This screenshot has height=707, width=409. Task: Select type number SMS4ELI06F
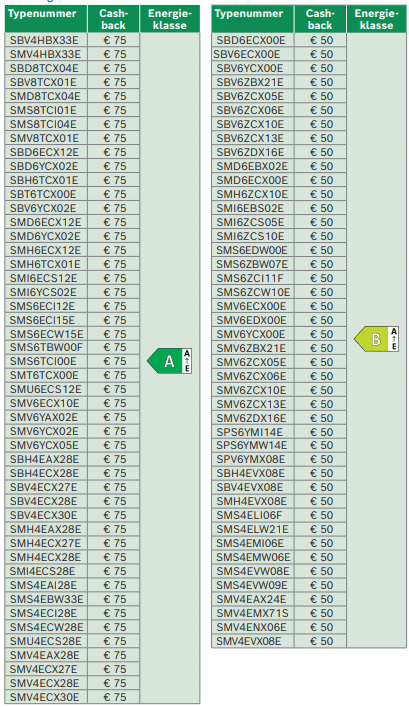tap(249, 515)
